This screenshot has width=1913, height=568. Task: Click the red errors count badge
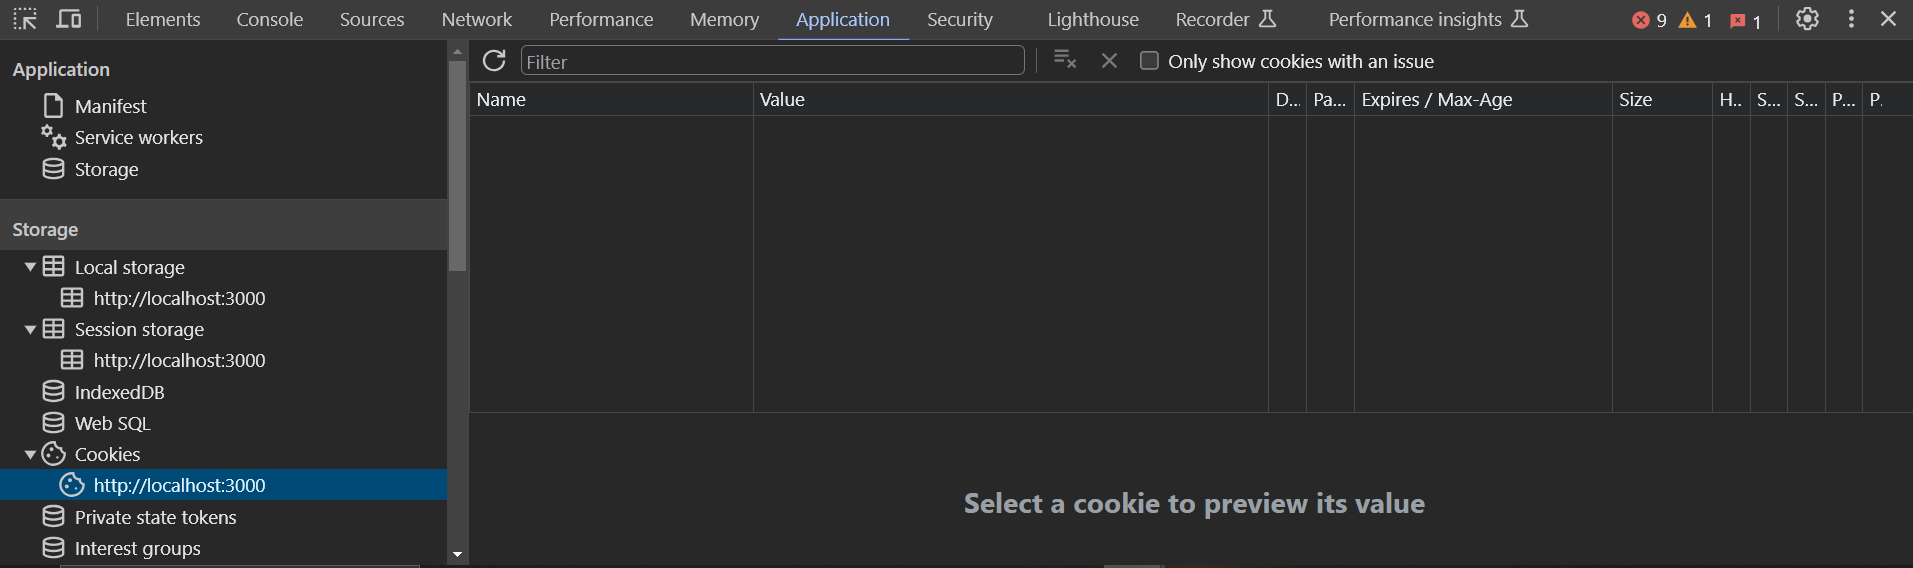pos(1649,20)
